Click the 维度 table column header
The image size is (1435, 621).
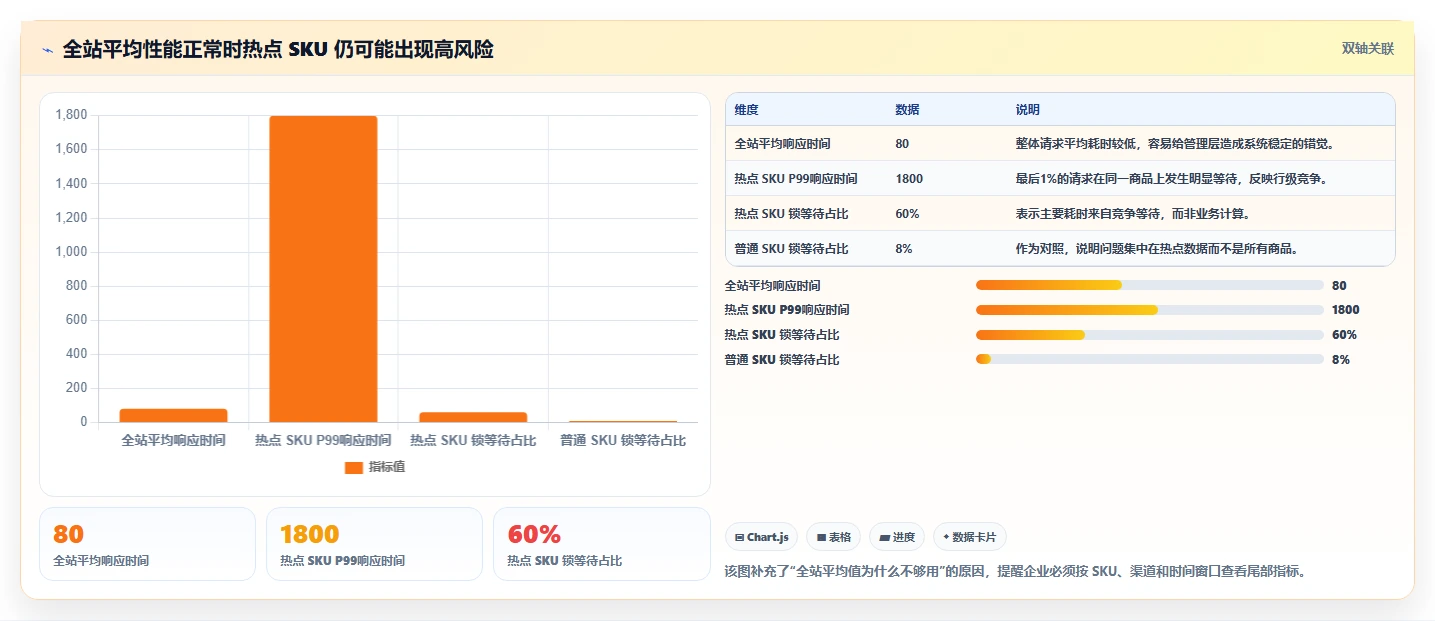[746, 110]
